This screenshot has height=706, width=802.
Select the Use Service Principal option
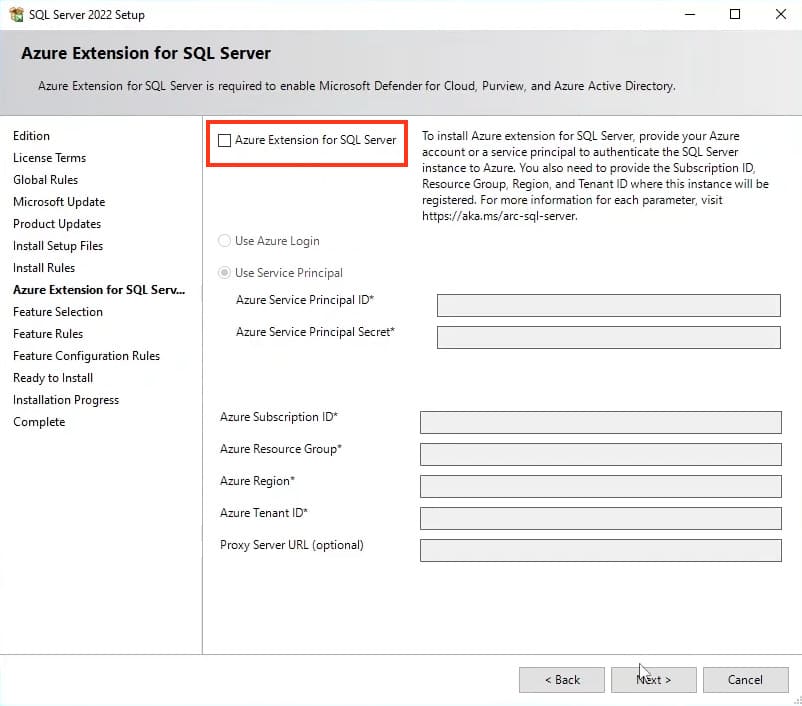coord(225,273)
